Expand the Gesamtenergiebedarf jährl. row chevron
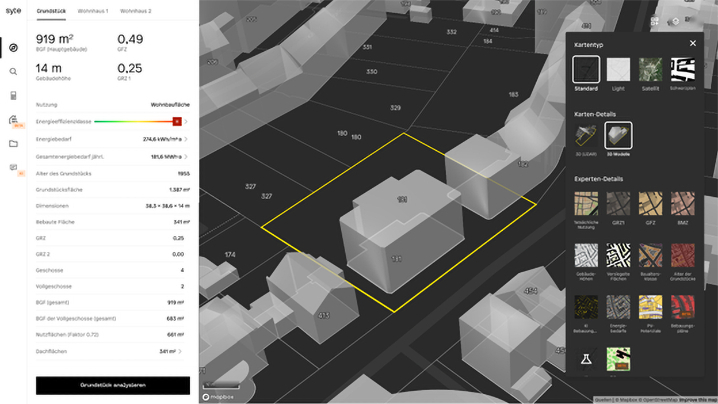This screenshot has width=718, height=404. [187, 156]
